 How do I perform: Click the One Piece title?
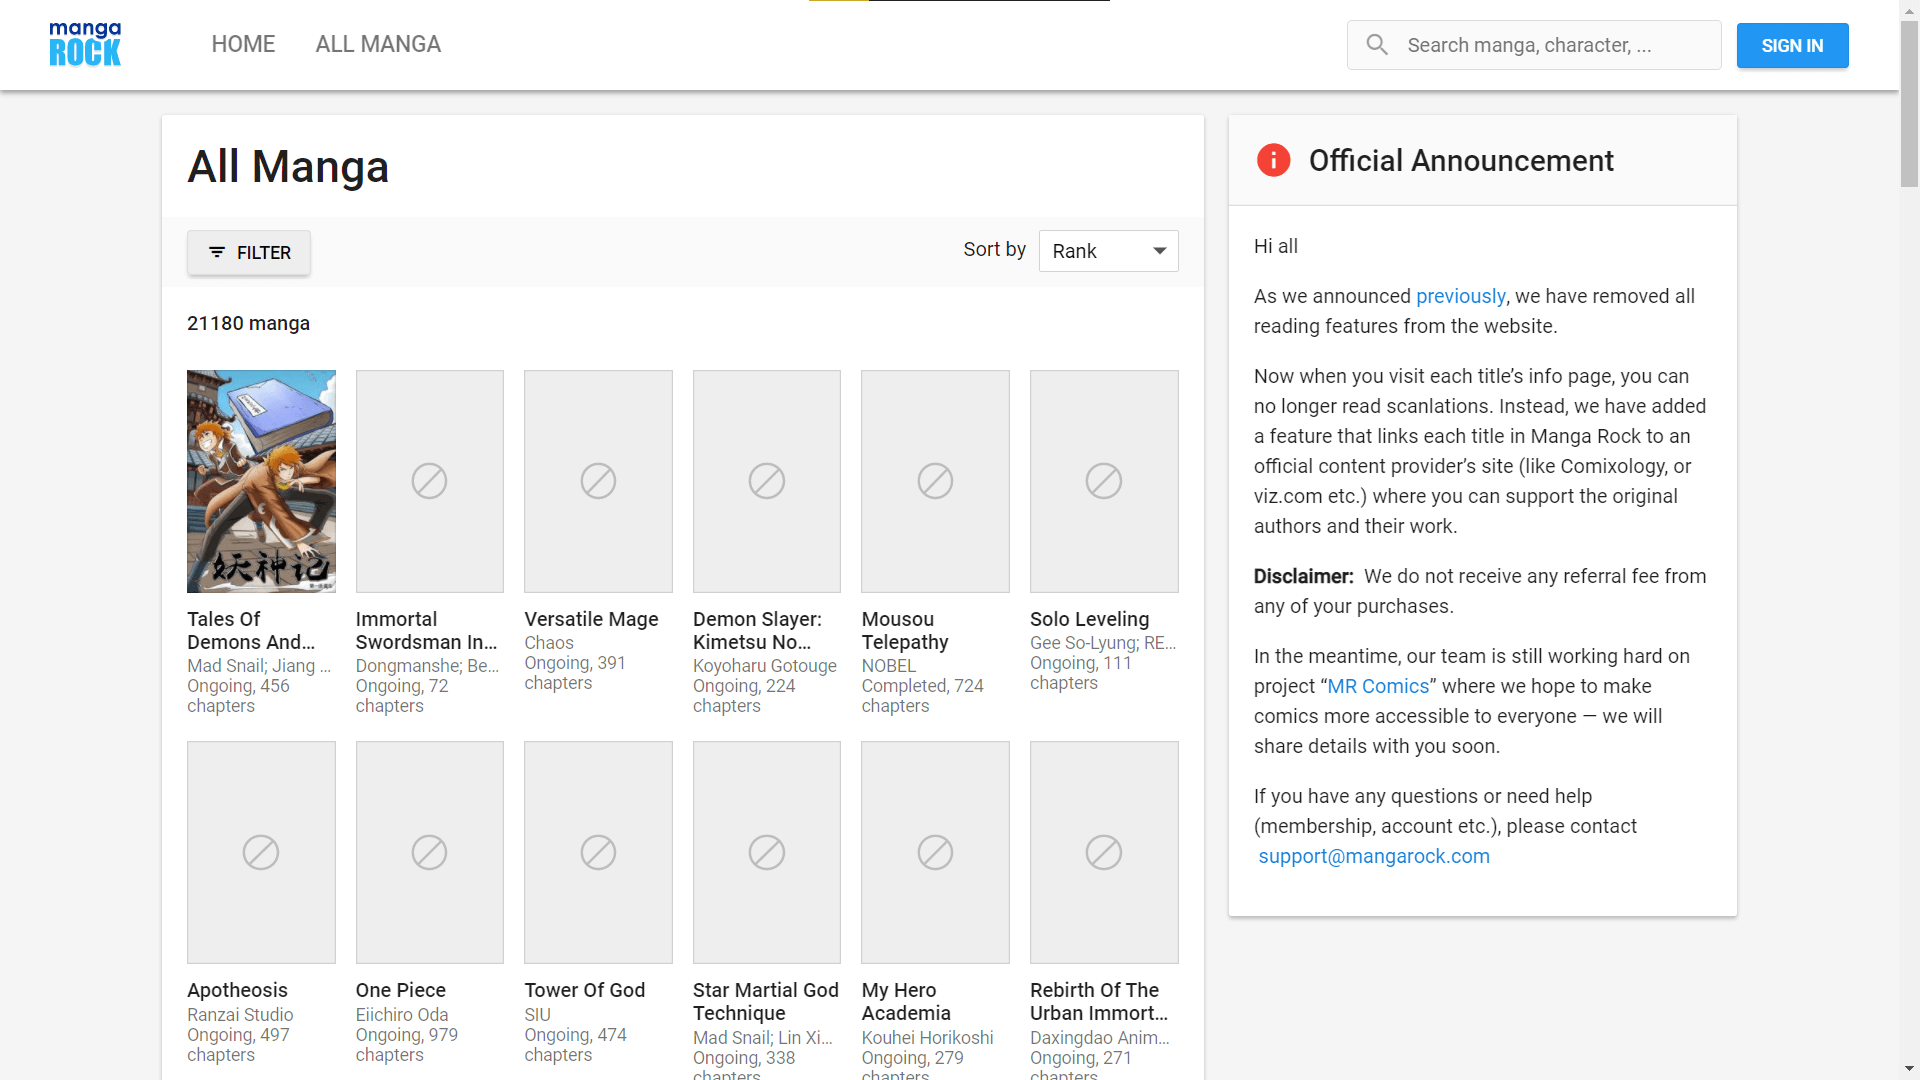click(400, 990)
